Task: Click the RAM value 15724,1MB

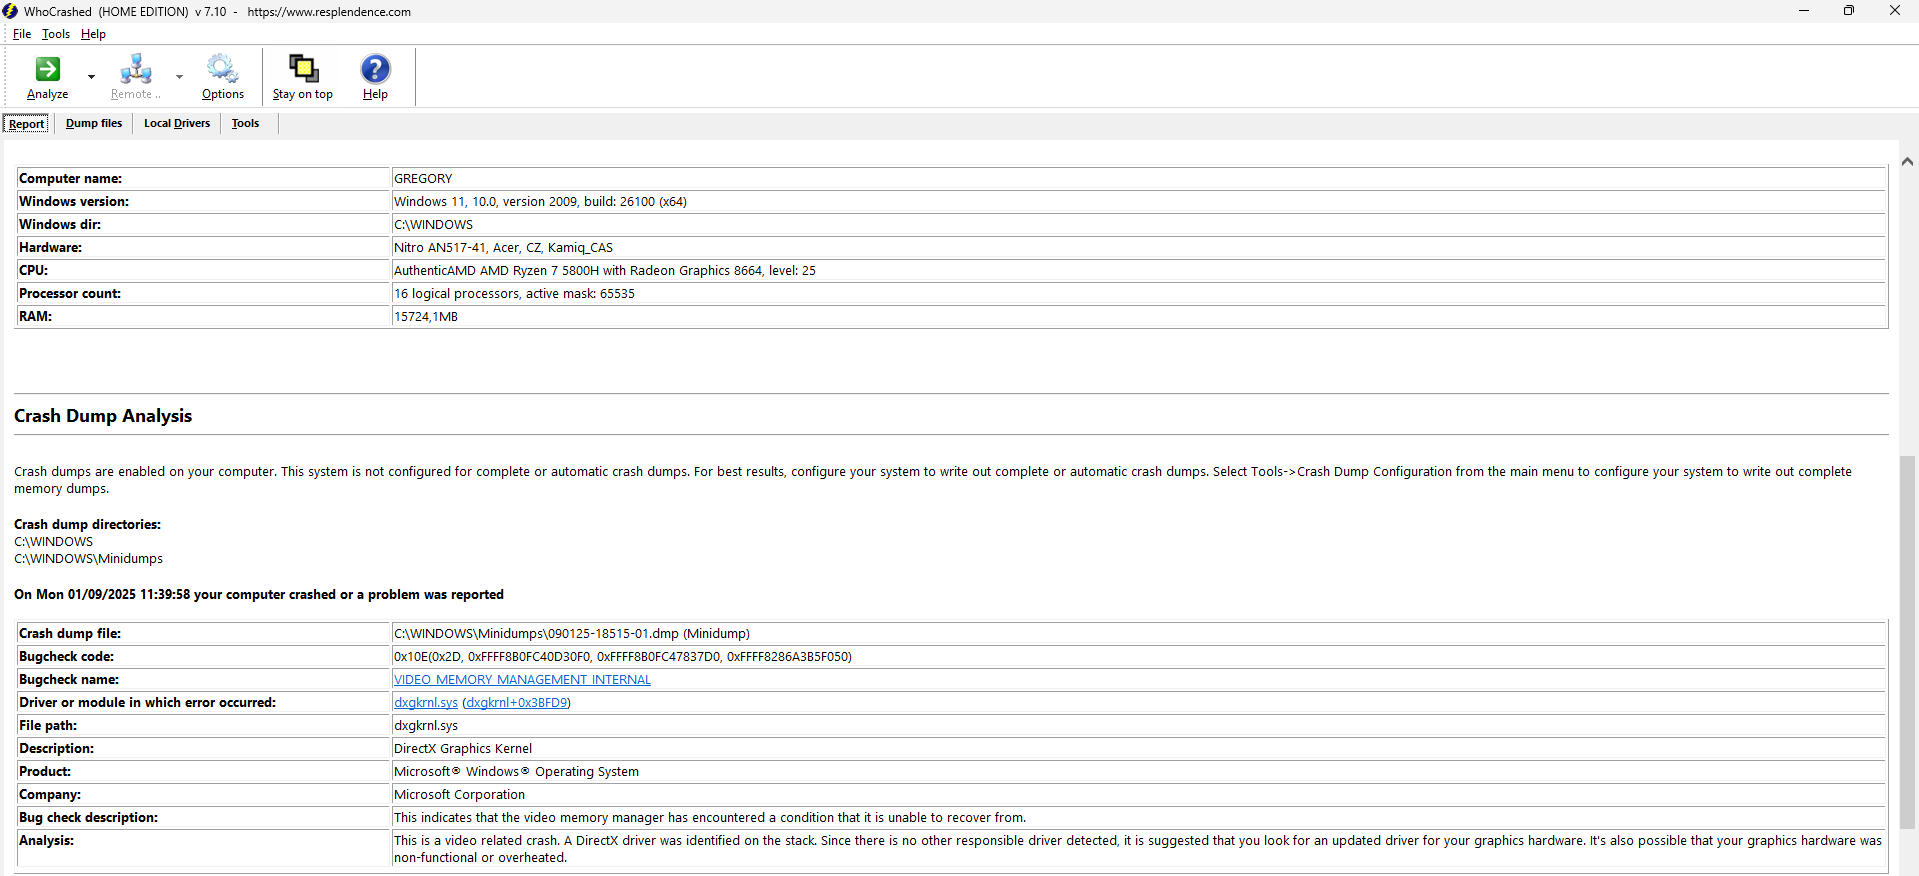Action: (426, 317)
